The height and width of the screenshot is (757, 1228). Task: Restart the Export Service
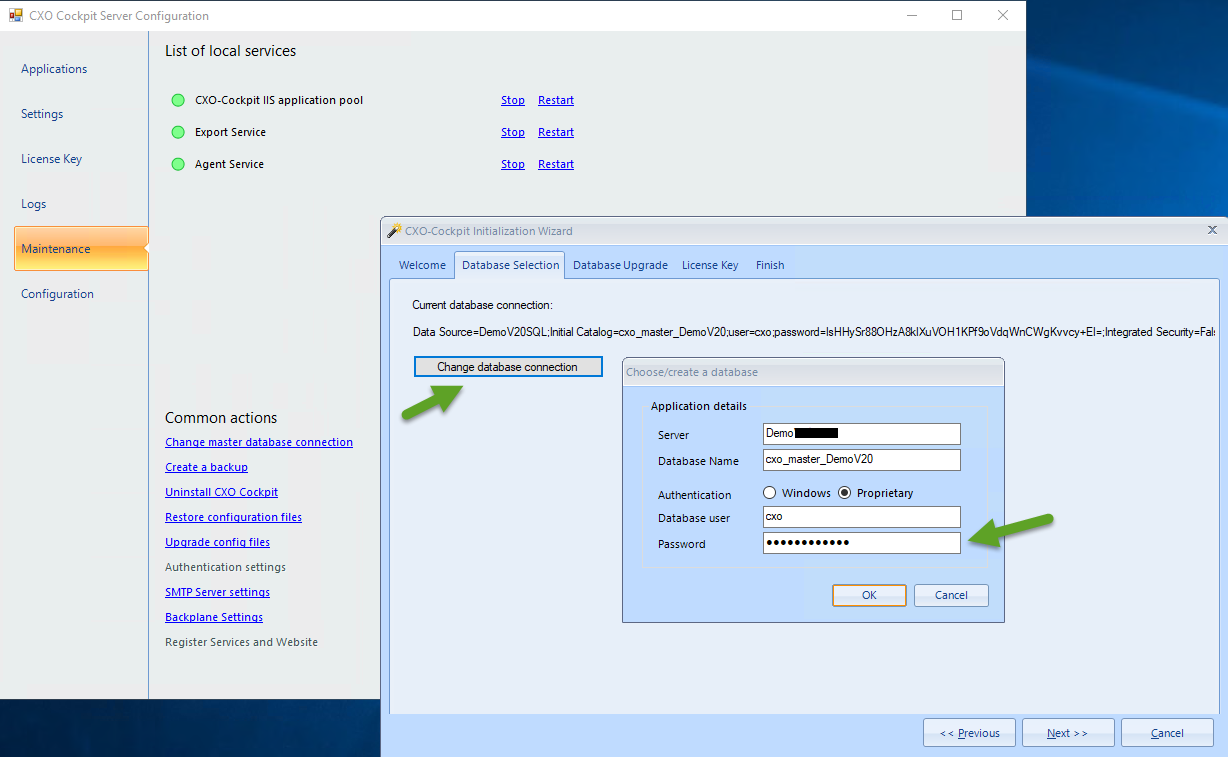pyautogui.click(x=556, y=132)
